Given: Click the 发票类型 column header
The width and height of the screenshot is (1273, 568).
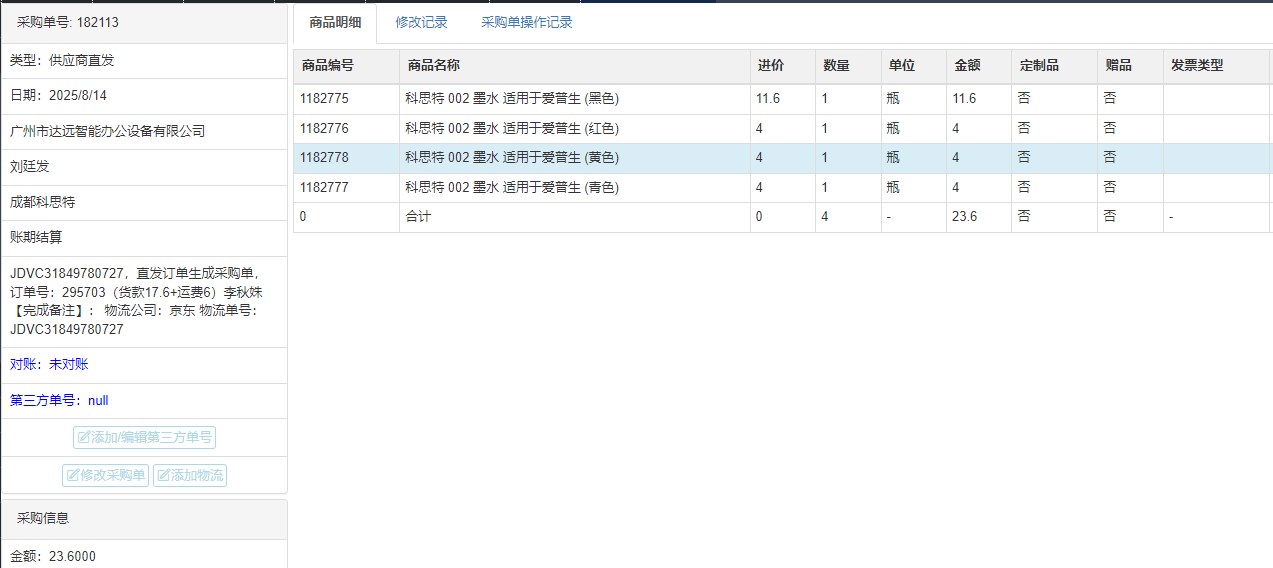Looking at the screenshot, I should 1216,66.
